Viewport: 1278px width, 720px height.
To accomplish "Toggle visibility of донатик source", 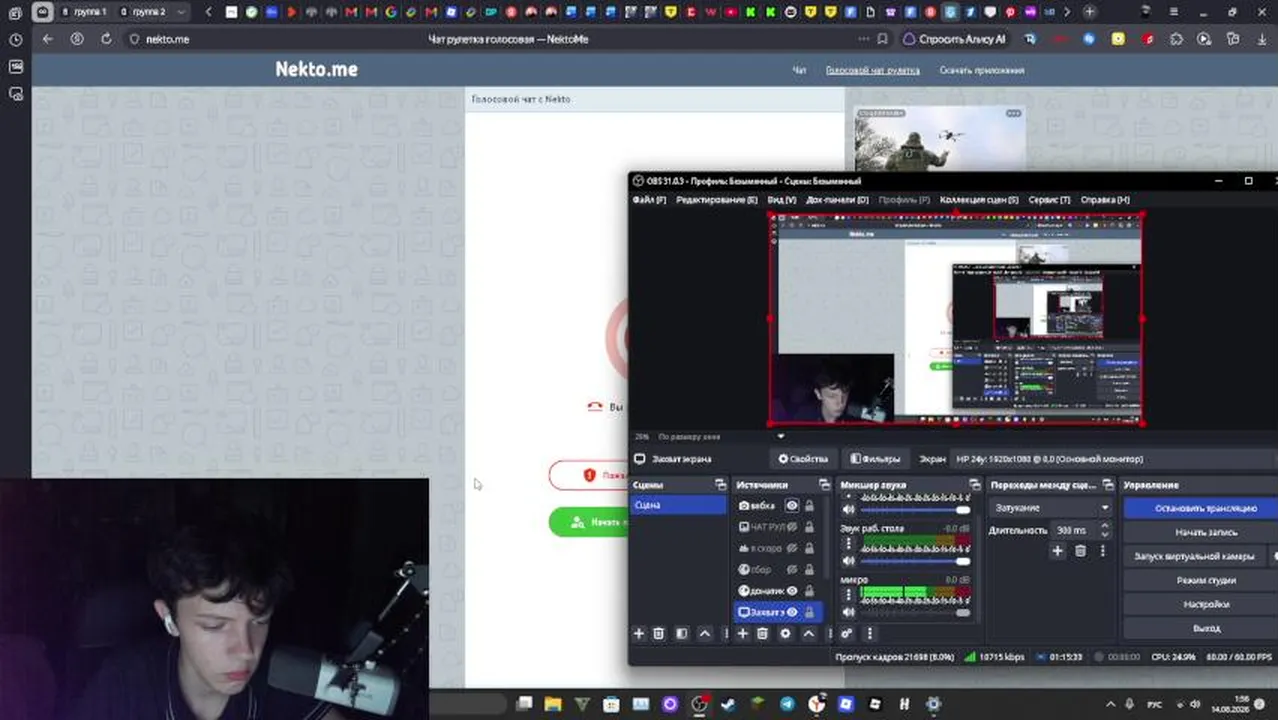I will click(x=792, y=591).
